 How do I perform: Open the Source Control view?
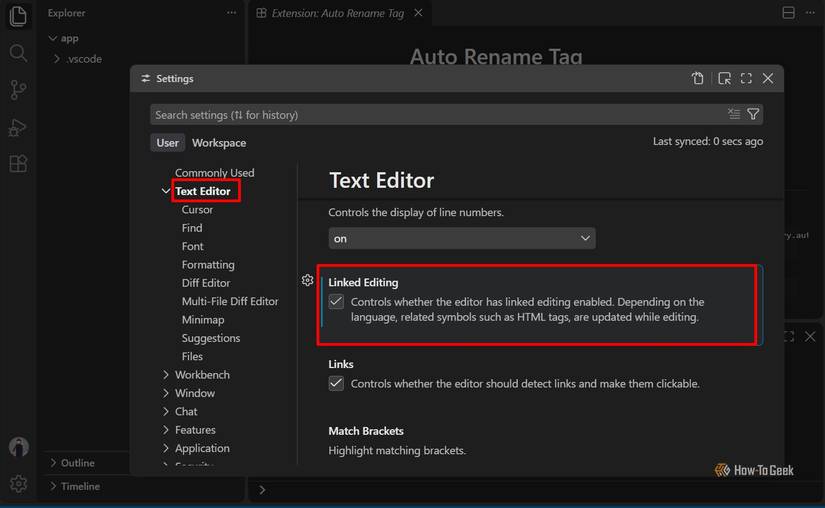click(18, 90)
